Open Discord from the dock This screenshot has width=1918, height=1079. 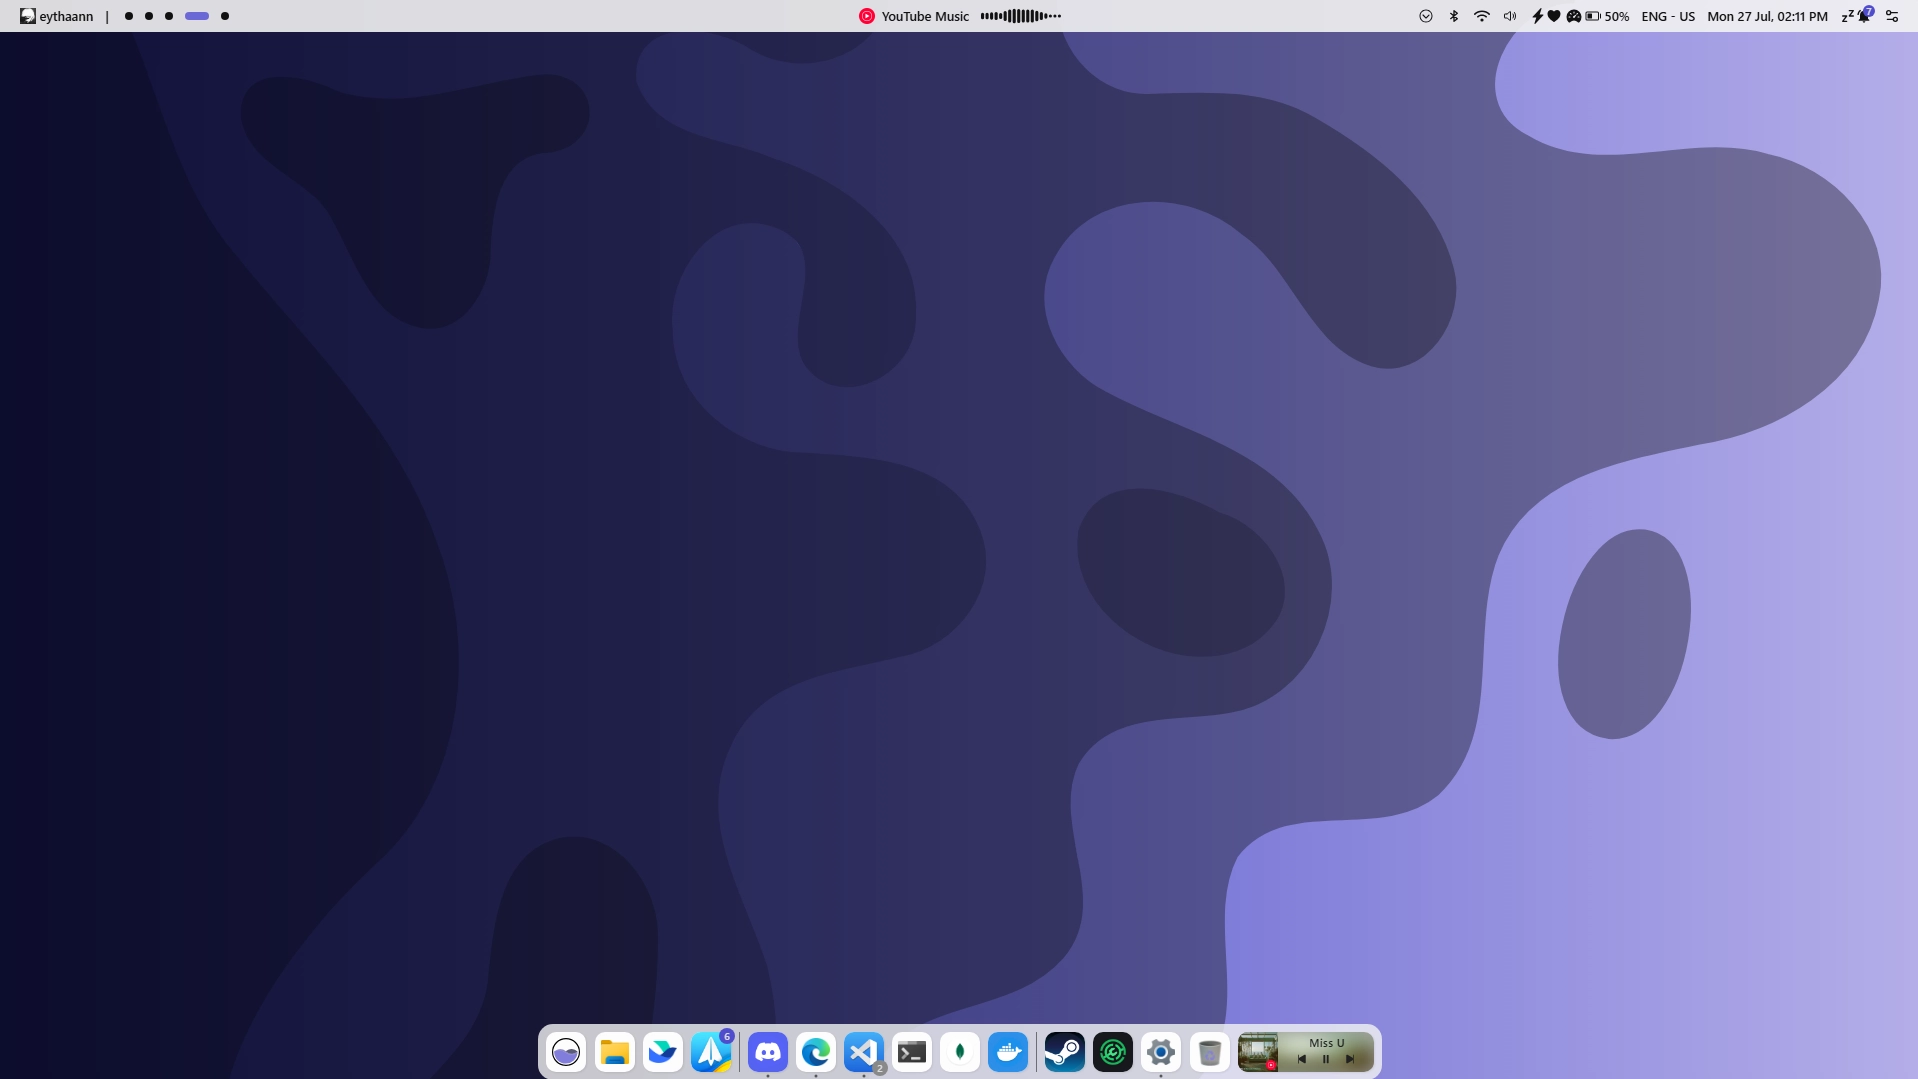[x=767, y=1052]
